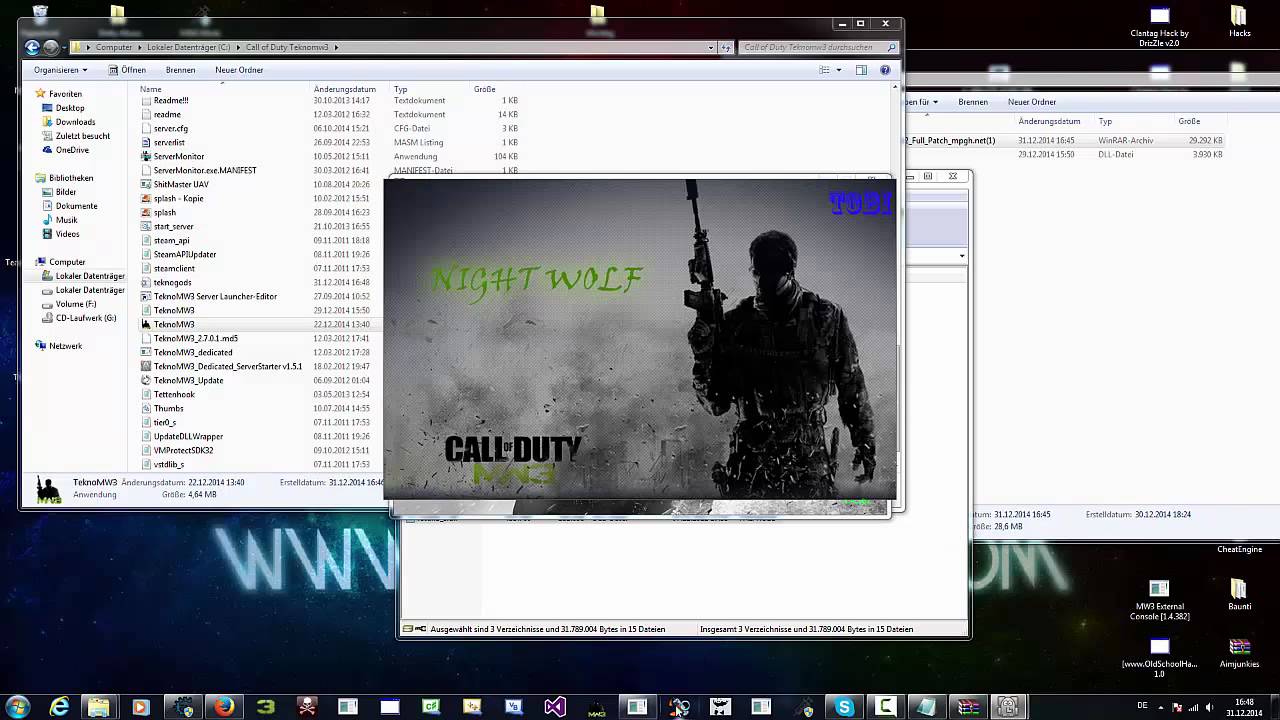1280x720 pixels.
Task: Select the Baunti desktop folder
Action: (x=1239, y=594)
